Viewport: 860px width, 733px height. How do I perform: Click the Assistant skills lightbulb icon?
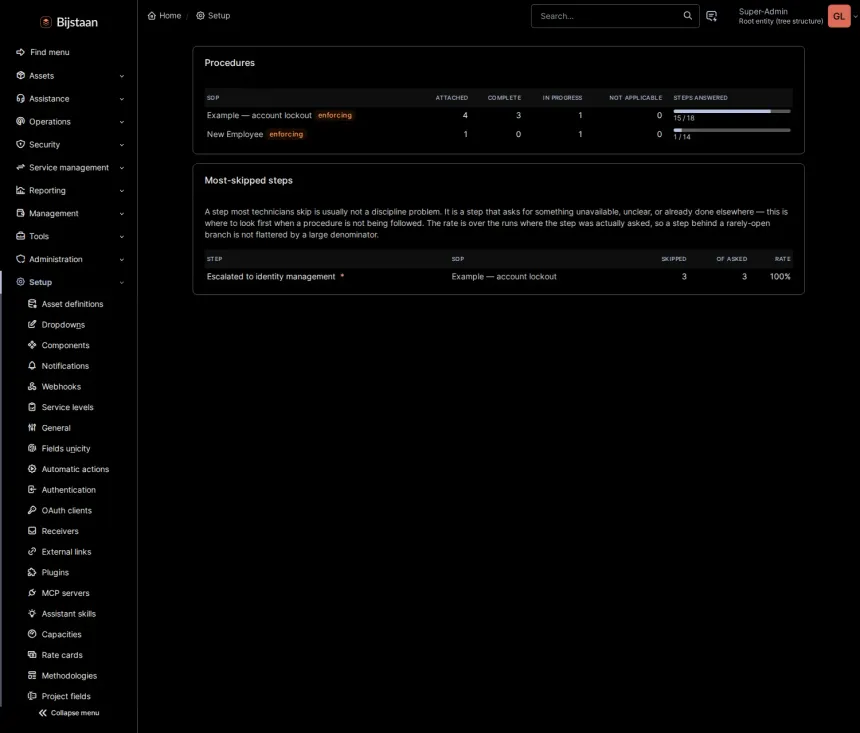click(32, 613)
